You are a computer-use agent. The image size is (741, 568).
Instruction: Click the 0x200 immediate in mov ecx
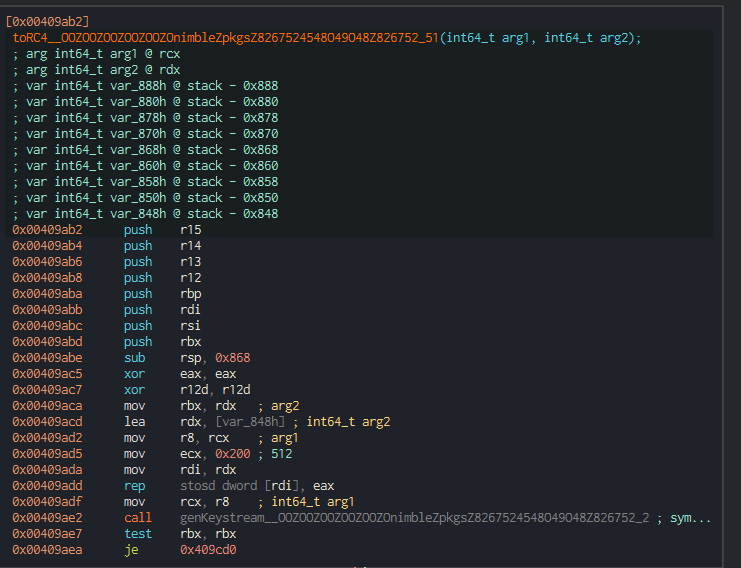[x=233, y=454]
